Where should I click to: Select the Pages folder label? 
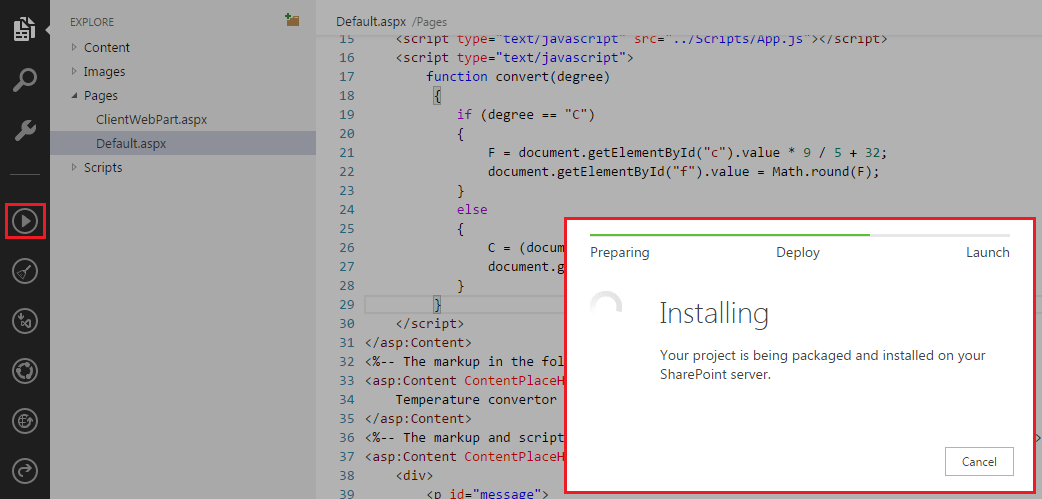101,96
